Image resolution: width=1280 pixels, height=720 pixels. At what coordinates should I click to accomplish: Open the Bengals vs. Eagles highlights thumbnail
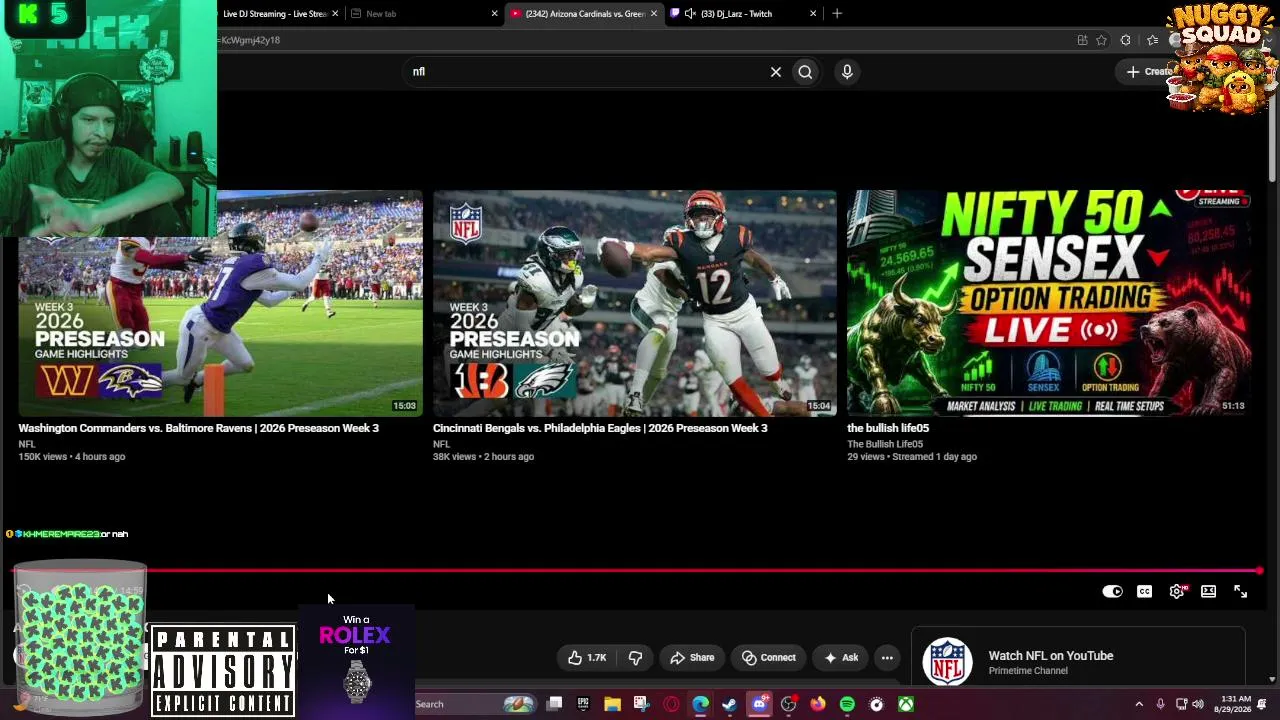pyautogui.click(x=634, y=303)
